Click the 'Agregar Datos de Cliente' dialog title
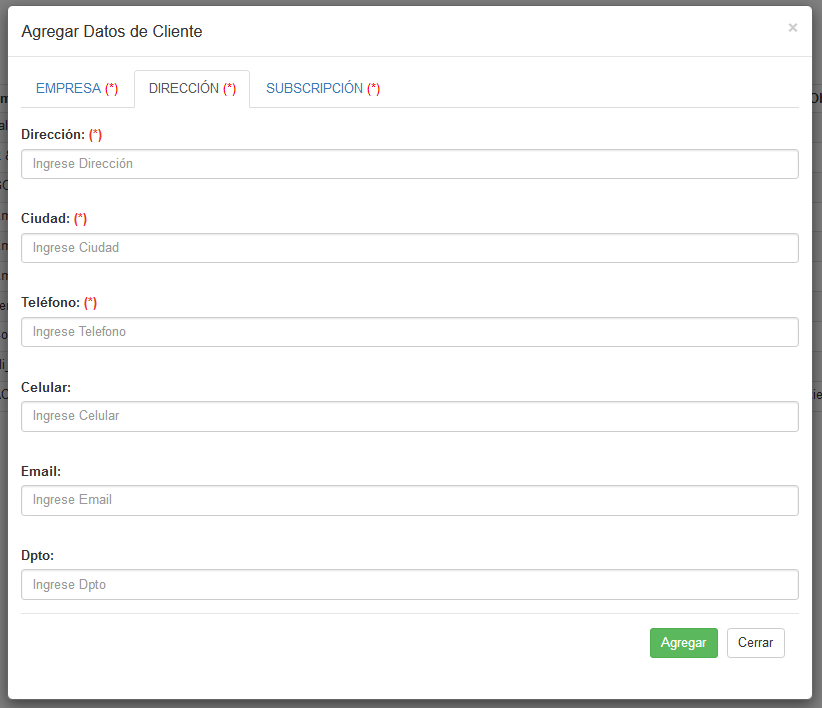 pyautogui.click(x=112, y=32)
